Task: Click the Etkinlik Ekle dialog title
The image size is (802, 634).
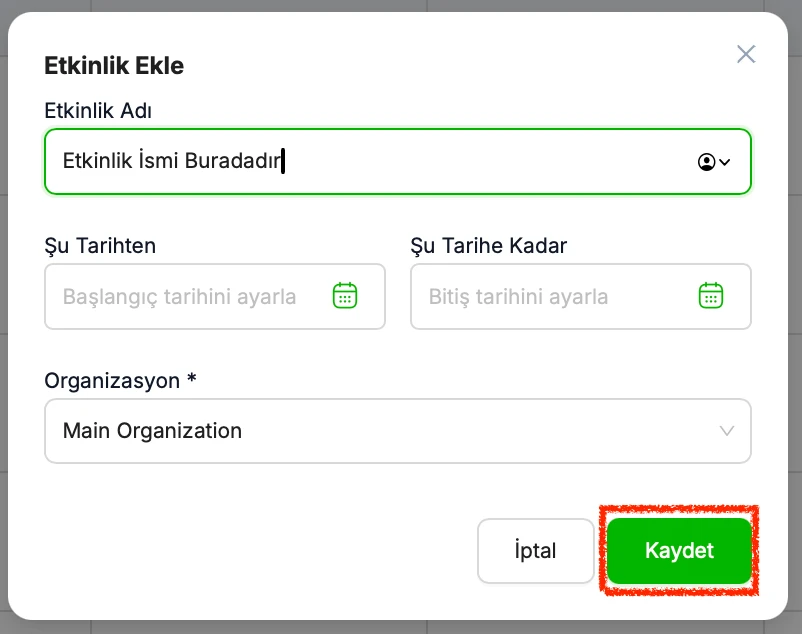Action: tap(114, 65)
